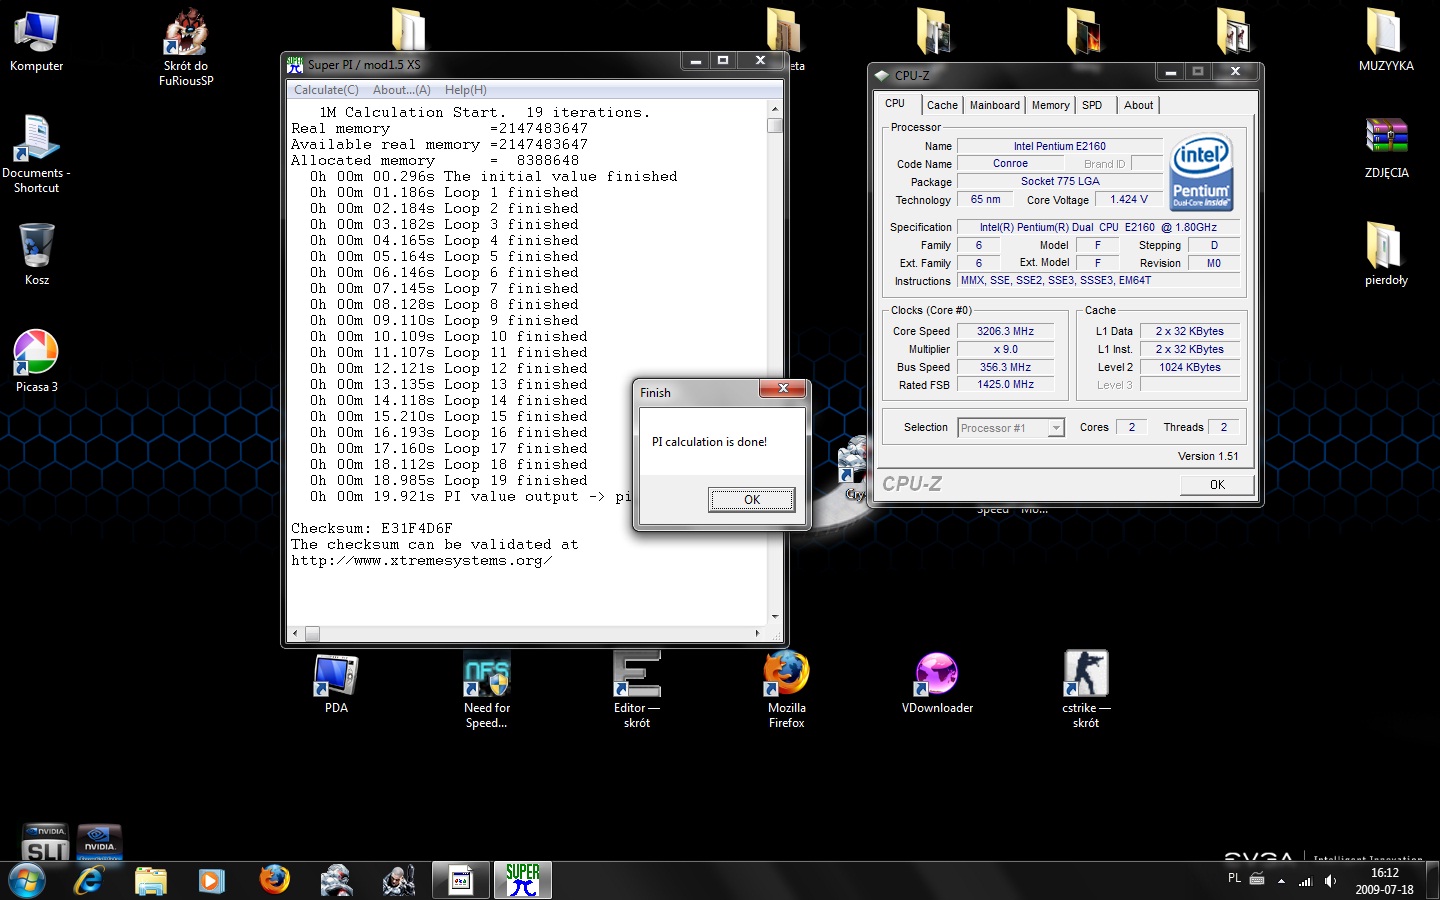
Task: Click the volume speaker tray icon
Action: 1330,881
